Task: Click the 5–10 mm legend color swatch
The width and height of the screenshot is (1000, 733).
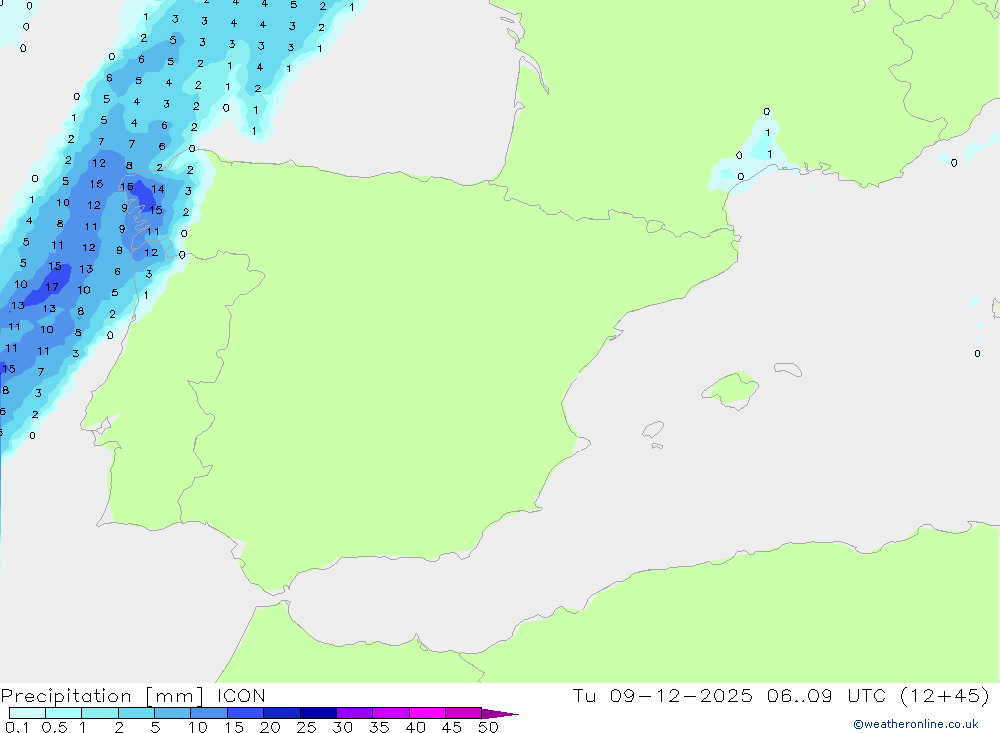Action: pyautogui.click(x=173, y=713)
